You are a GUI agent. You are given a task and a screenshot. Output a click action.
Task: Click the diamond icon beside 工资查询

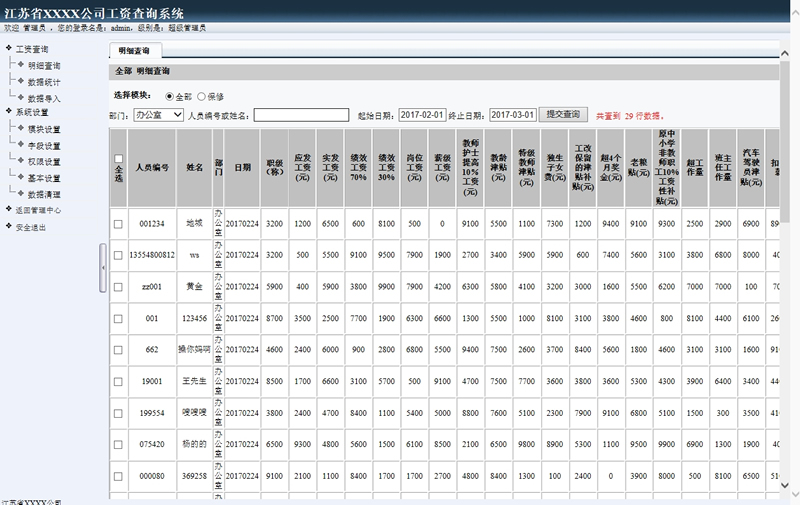[x=9, y=49]
